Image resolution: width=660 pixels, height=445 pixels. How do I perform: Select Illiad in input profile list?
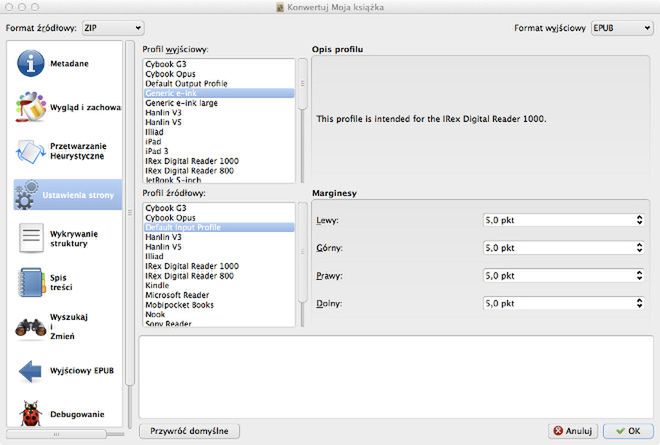(219, 256)
